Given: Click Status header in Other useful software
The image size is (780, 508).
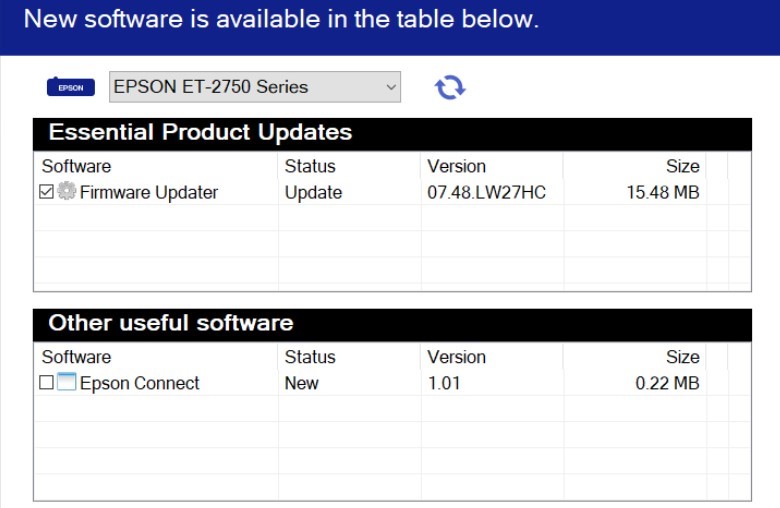Looking at the screenshot, I should point(310,357).
